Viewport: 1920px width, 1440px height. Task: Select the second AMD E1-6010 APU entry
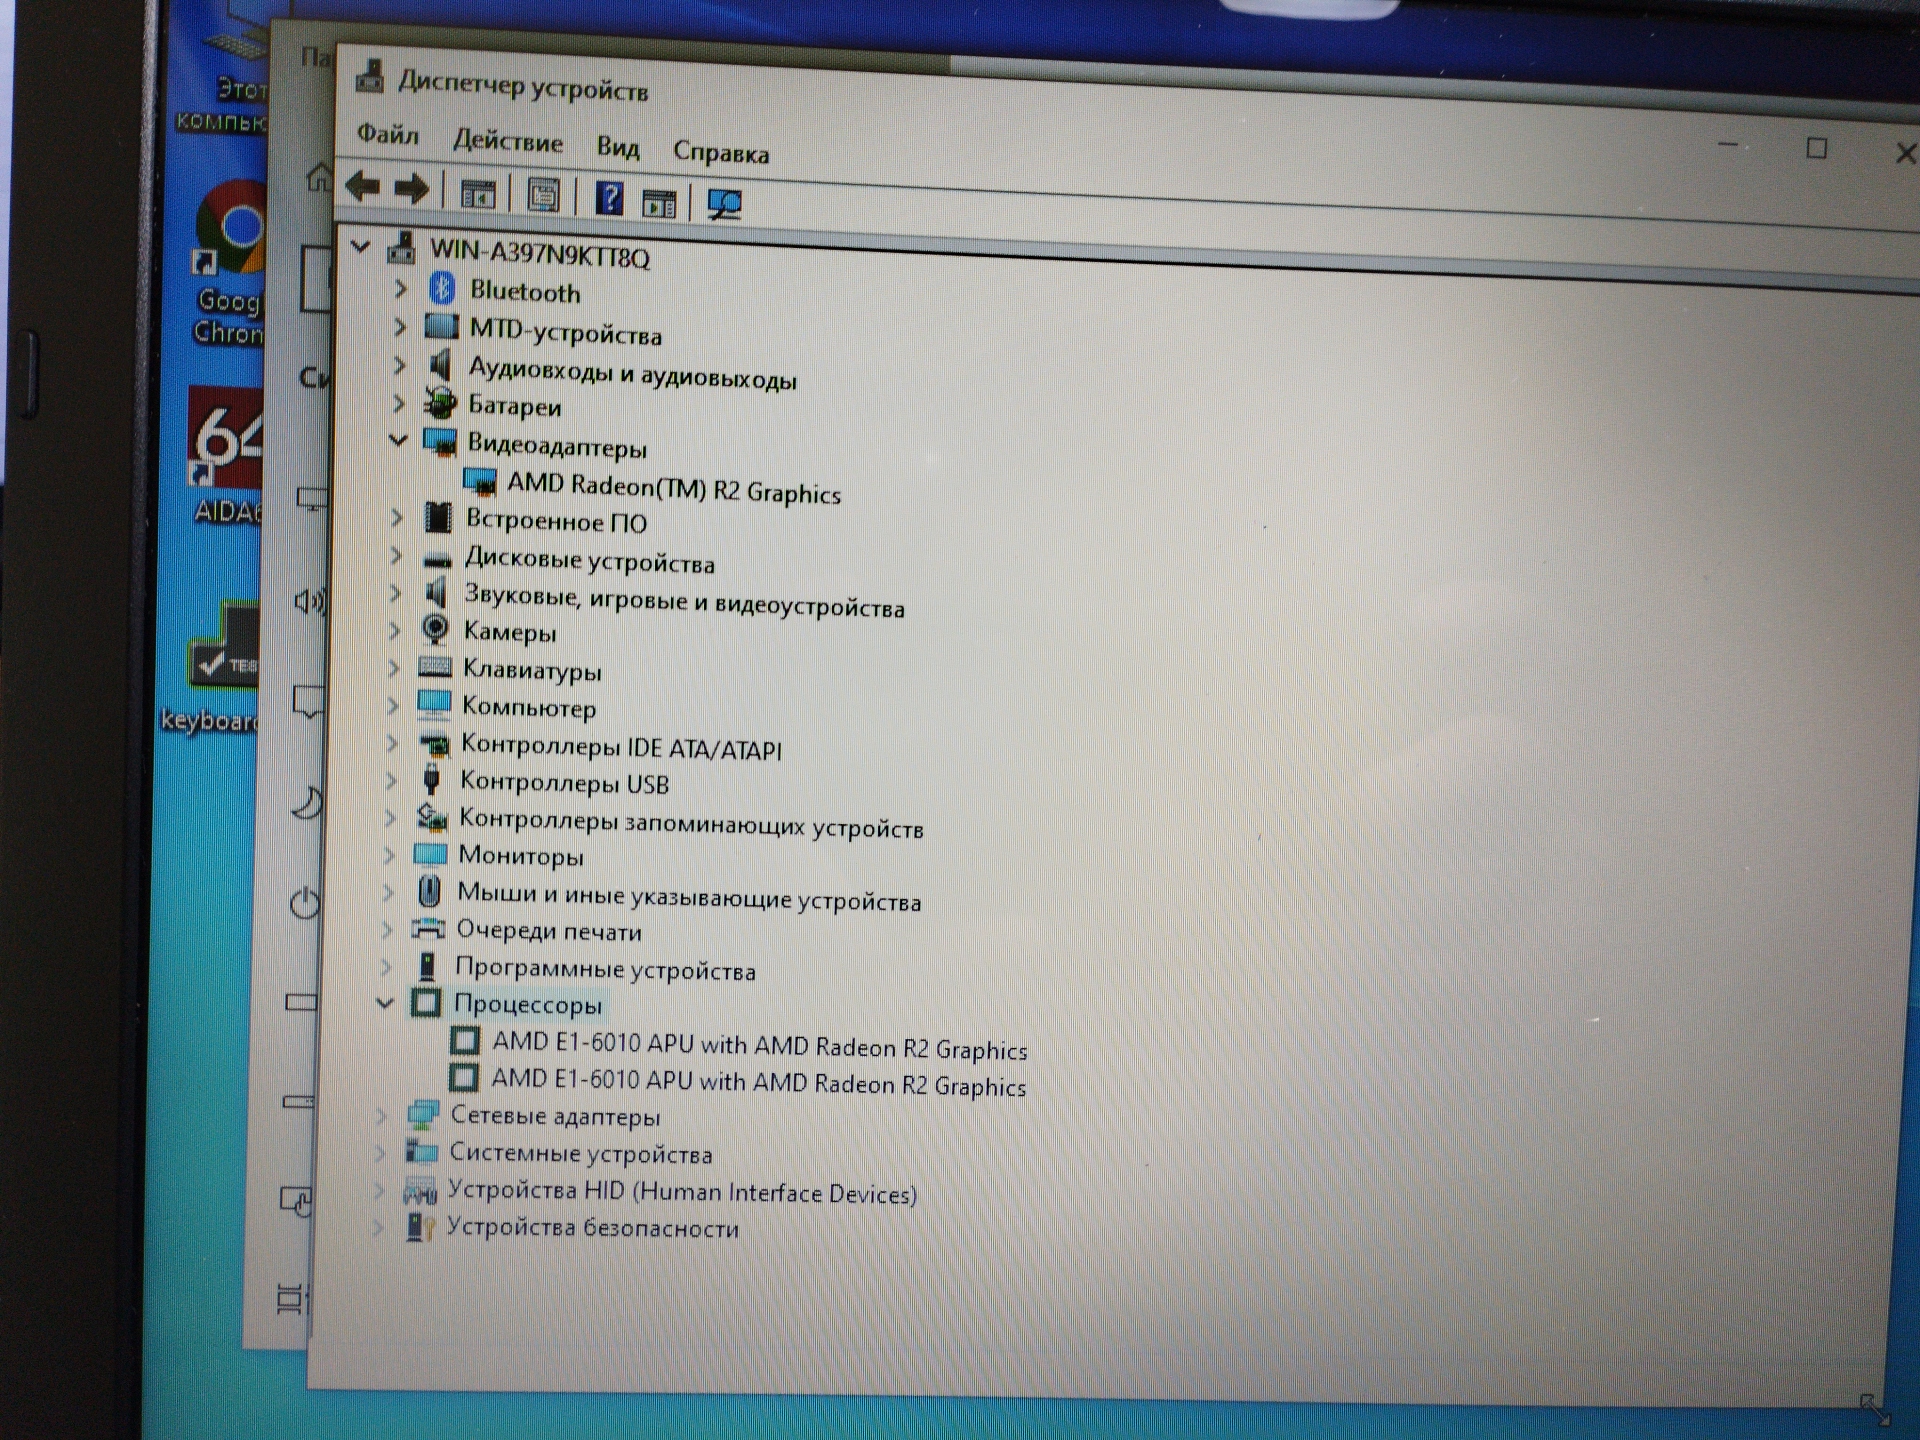758,1082
